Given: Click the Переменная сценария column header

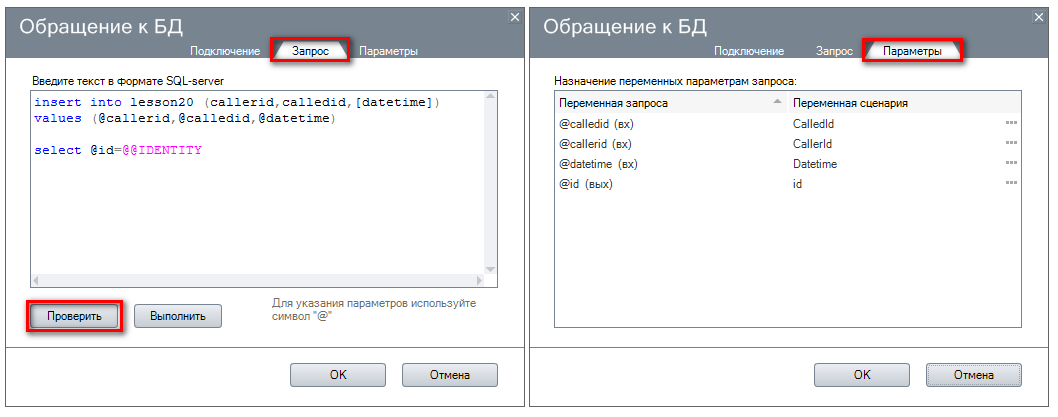Looking at the screenshot, I should (x=850, y=103).
